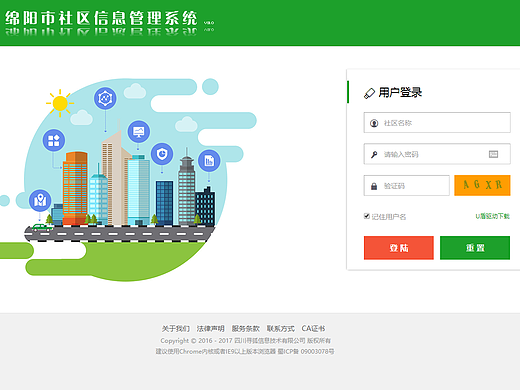Open the 关于我们 footer link
Viewport: 520px width, 390px height.
point(175,329)
